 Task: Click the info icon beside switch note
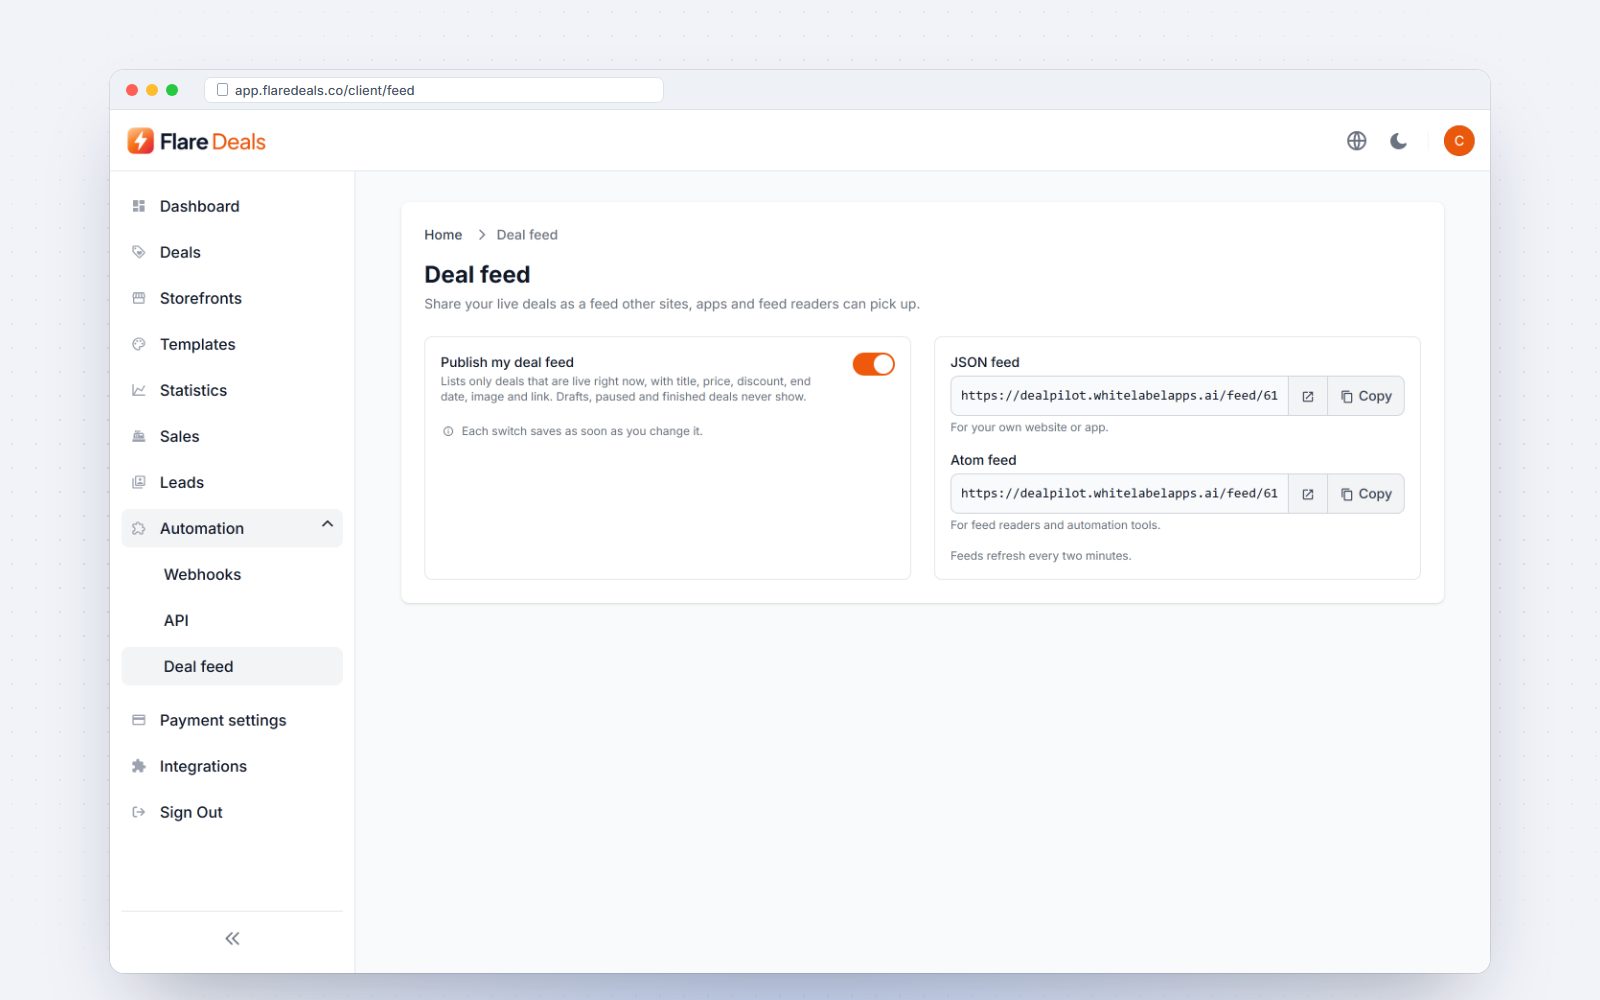pyautogui.click(x=448, y=431)
